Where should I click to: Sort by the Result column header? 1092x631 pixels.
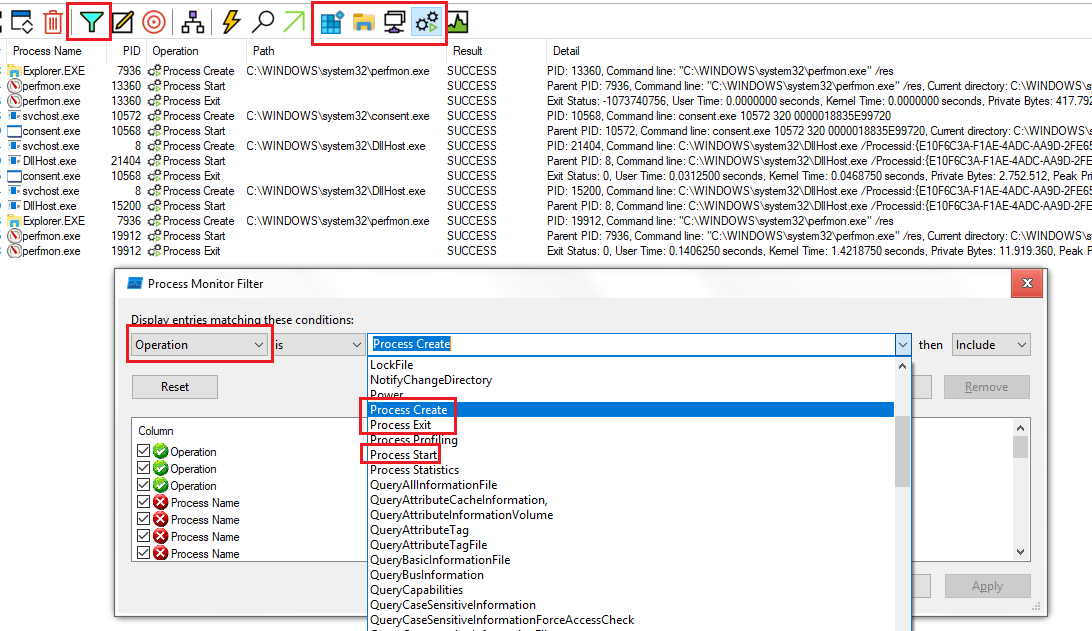467,51
